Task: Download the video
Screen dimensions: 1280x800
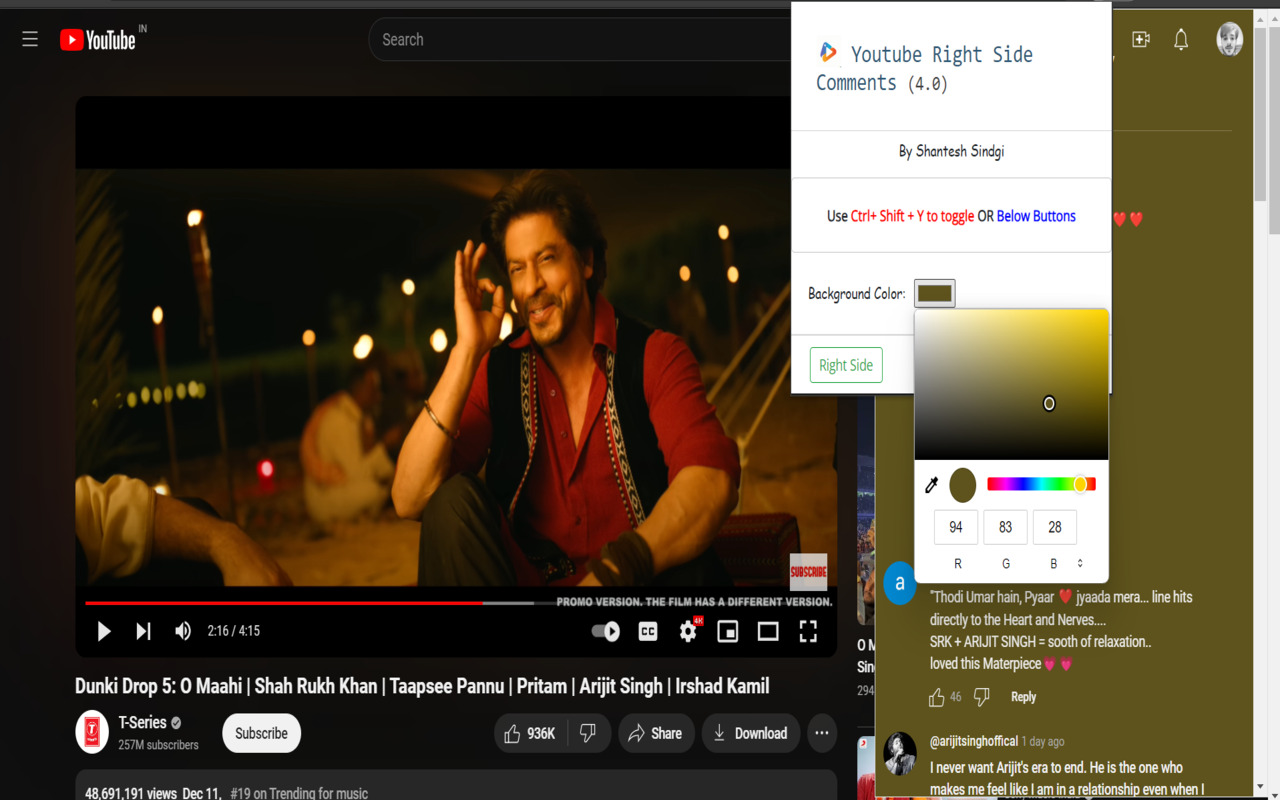Action: point(751,733)
